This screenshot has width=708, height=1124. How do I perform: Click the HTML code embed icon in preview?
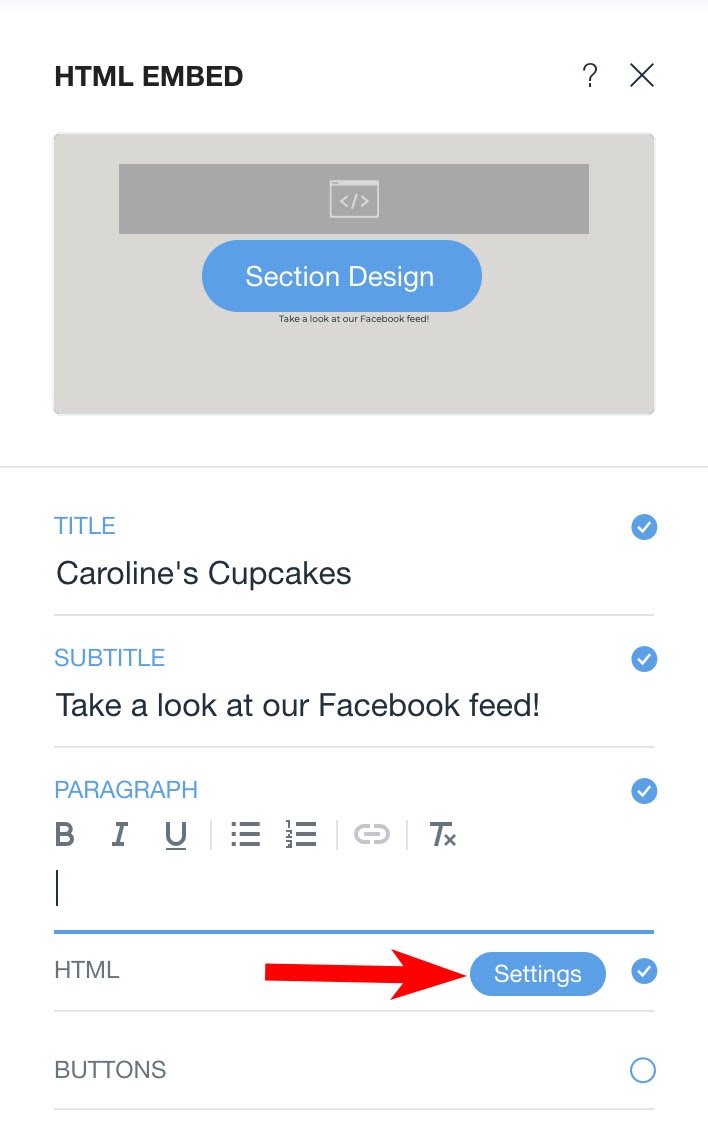354,199
